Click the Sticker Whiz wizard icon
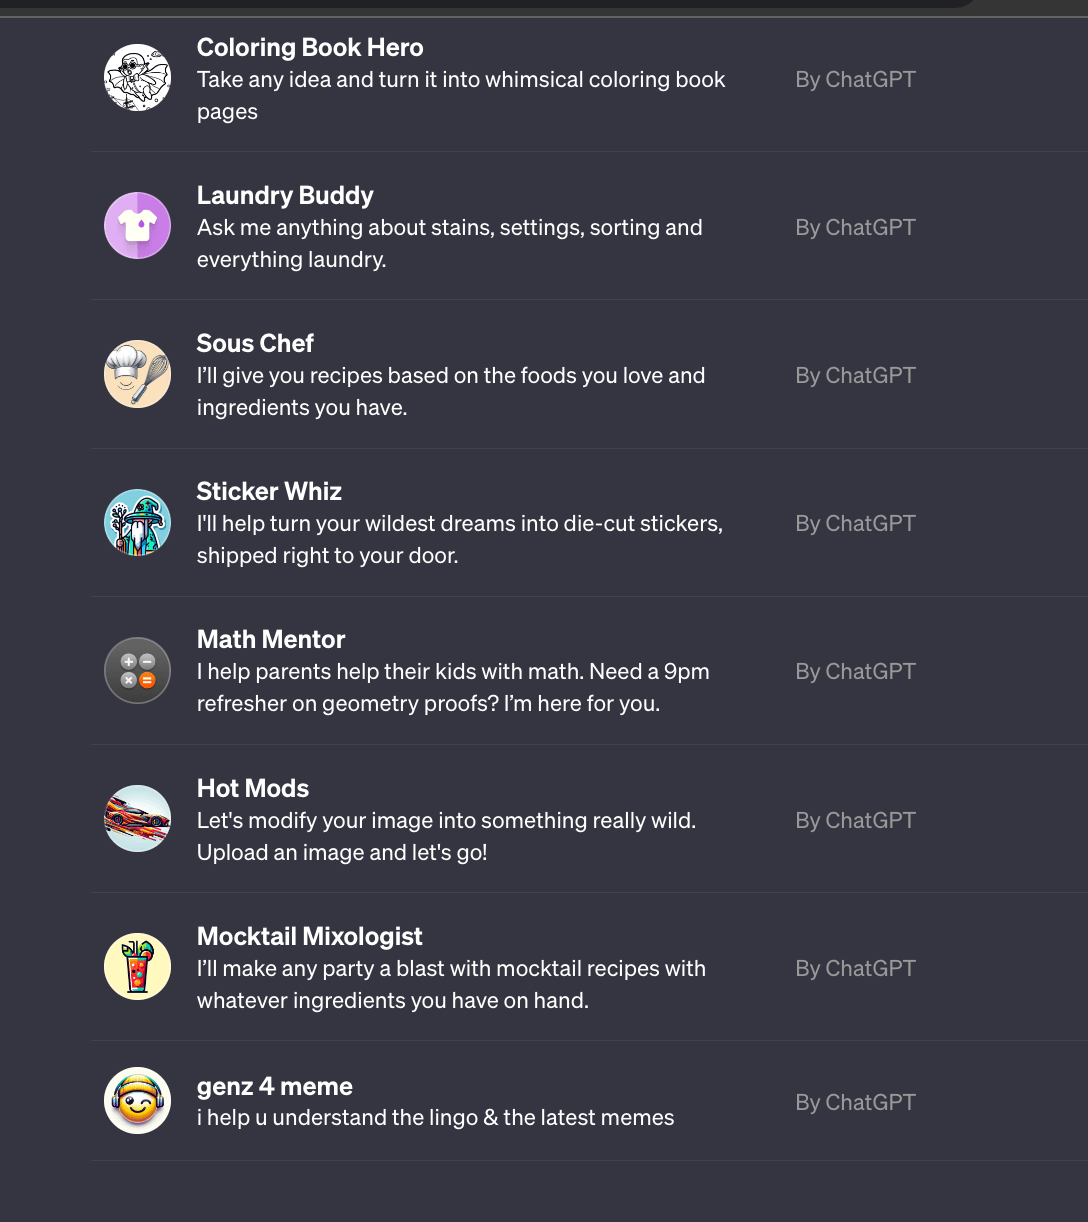Screen dimensions: 1088x1222 138,522
